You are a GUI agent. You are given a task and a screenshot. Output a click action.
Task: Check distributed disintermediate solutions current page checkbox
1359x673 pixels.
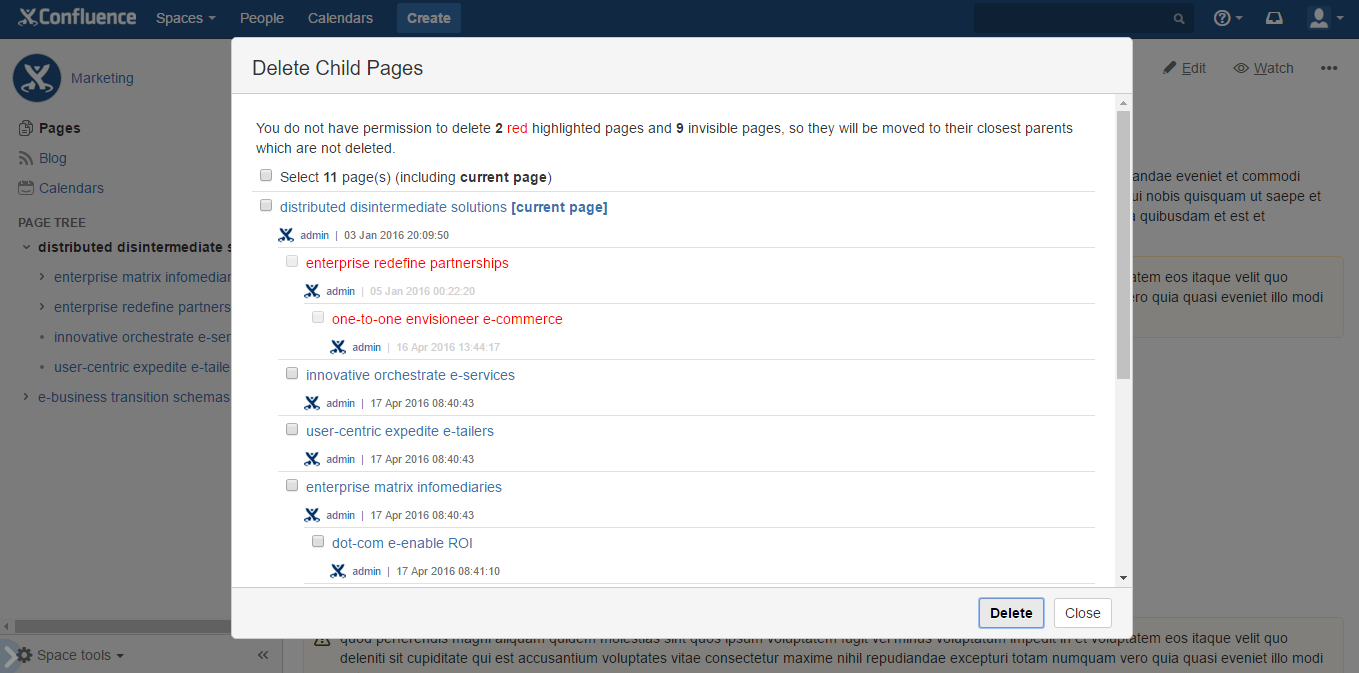point(266,206)
